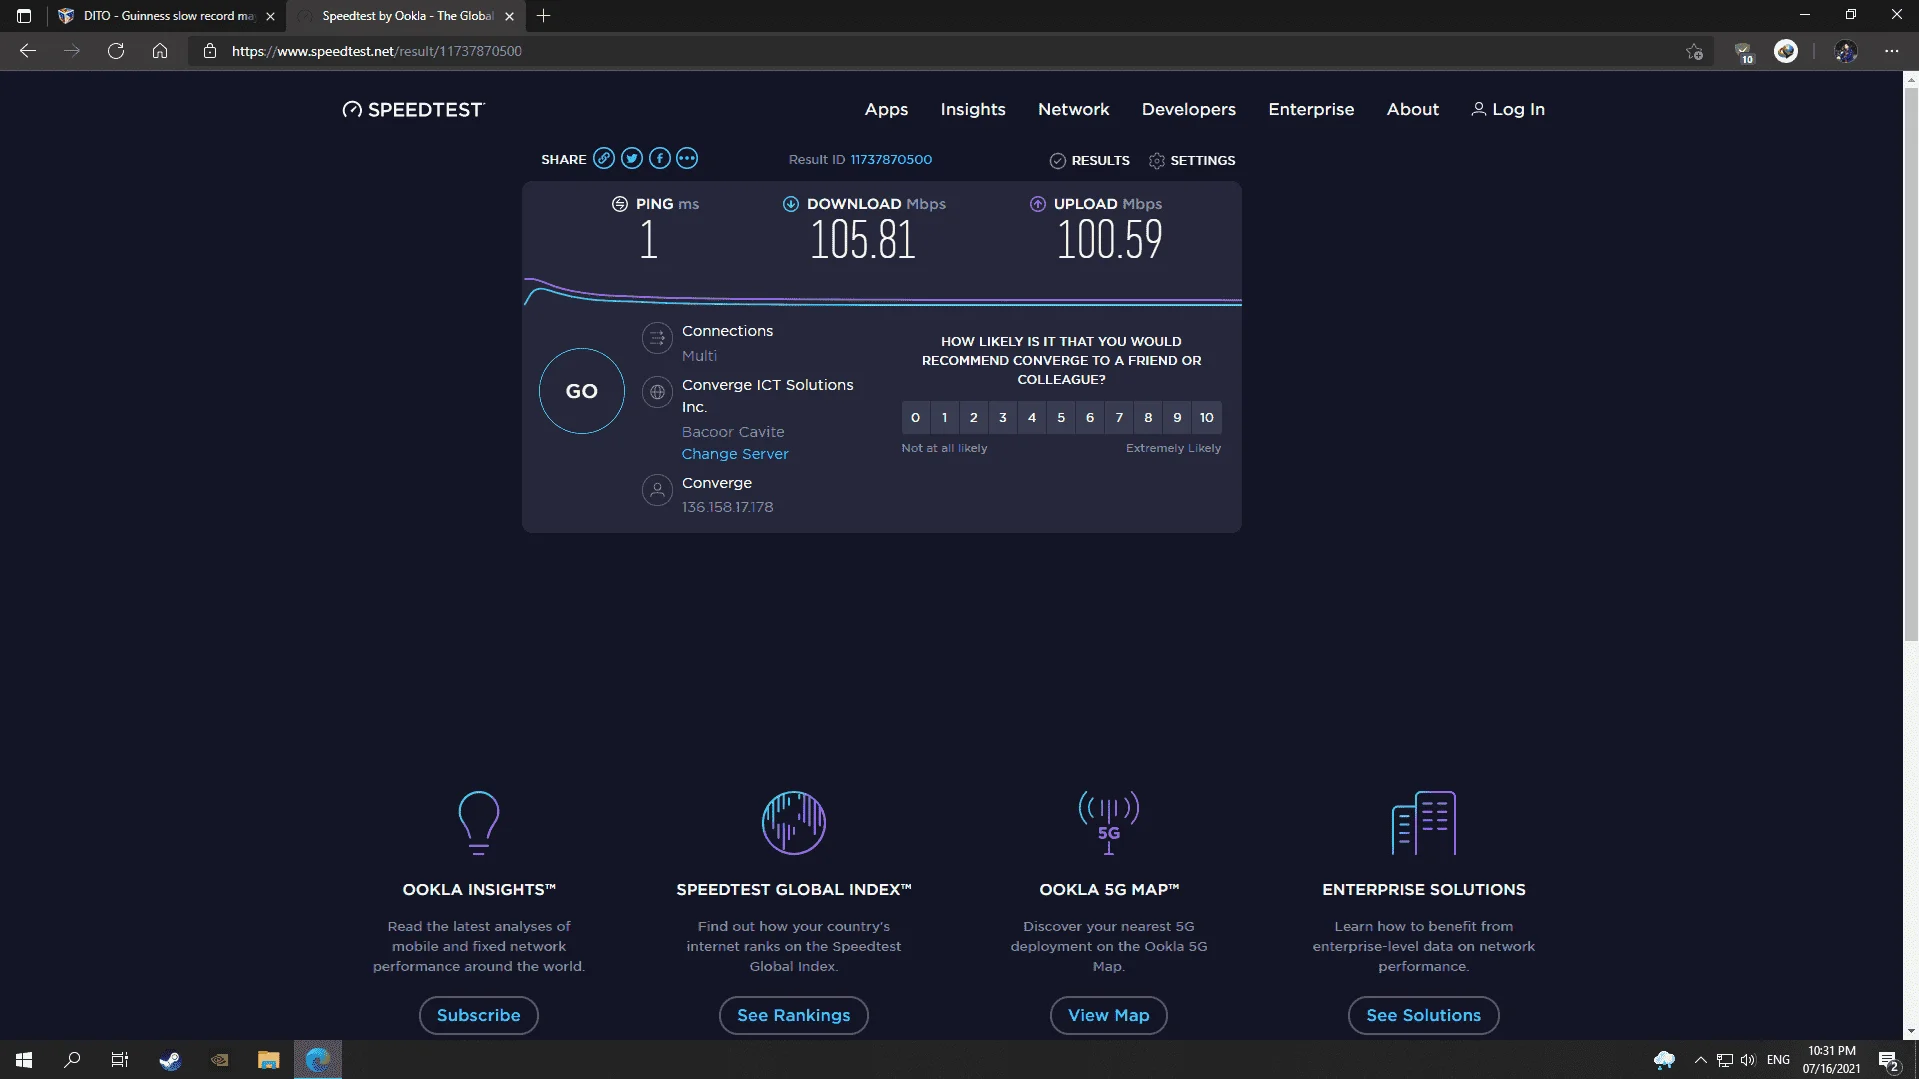Open the Apps menu
The height and width of the screenshot is (1079, 1919).
pyautogui.click(x=886, y=109)
